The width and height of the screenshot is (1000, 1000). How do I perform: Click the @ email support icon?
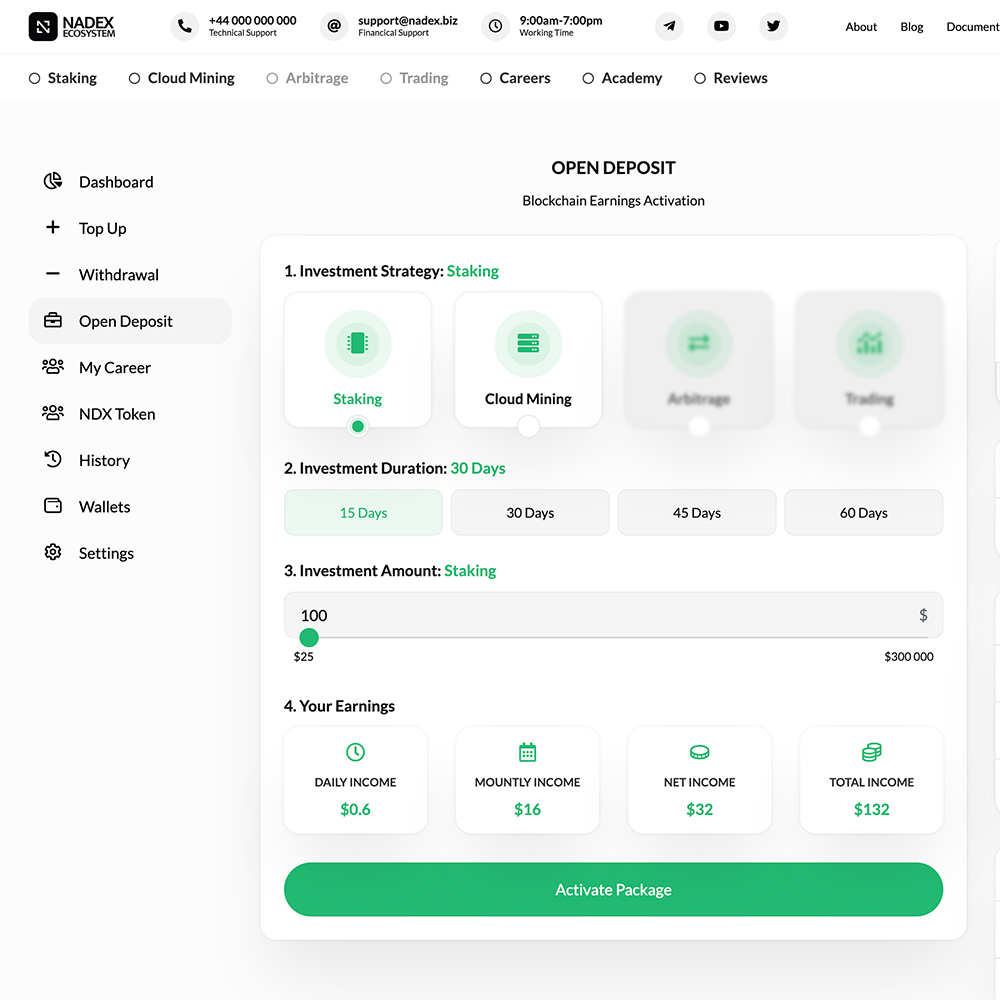pos(334,27)
